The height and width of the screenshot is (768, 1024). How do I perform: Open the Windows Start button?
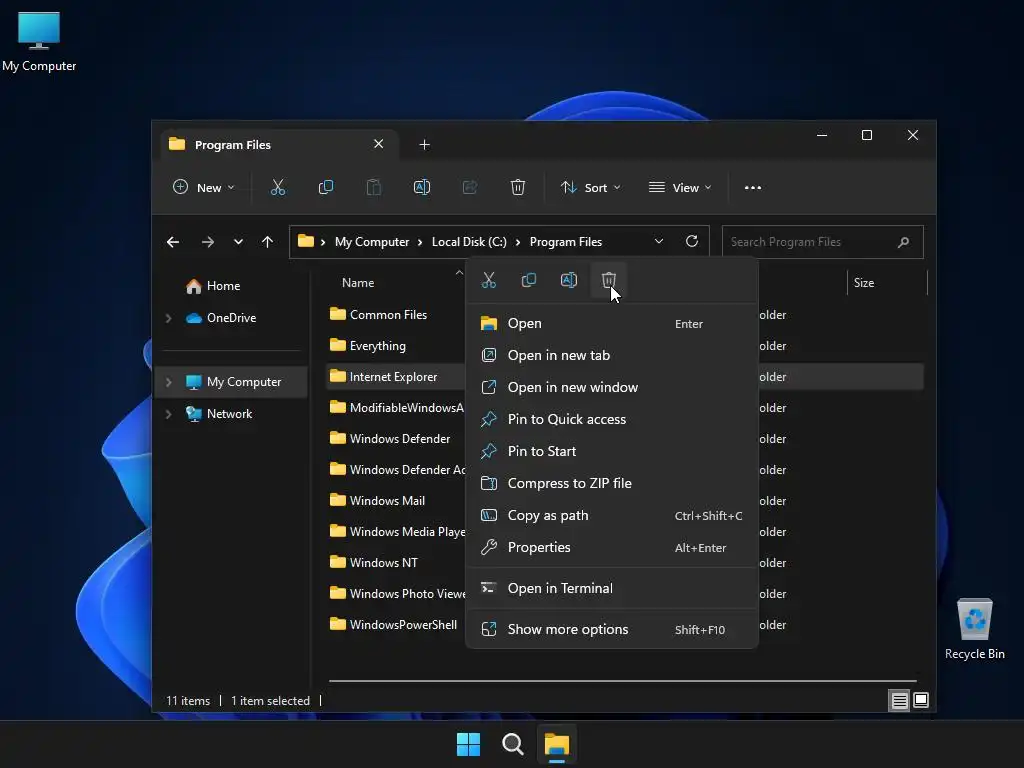468,744
